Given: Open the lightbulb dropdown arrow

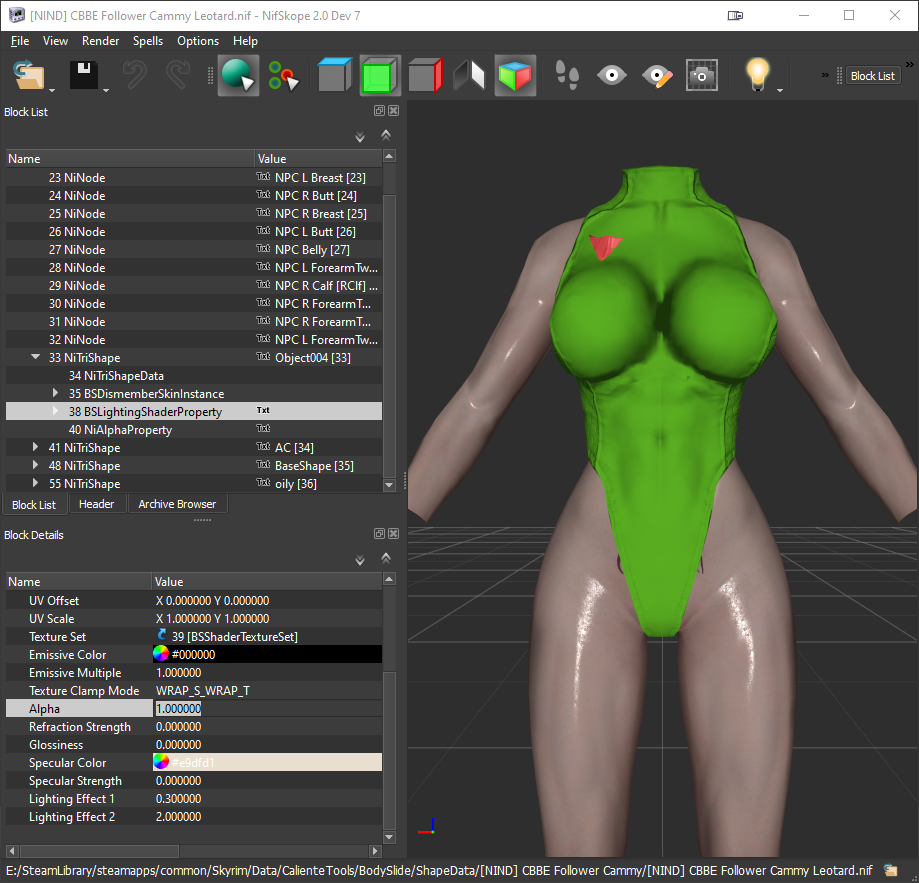Looking at the screenshot, I should tap(780, 90).
